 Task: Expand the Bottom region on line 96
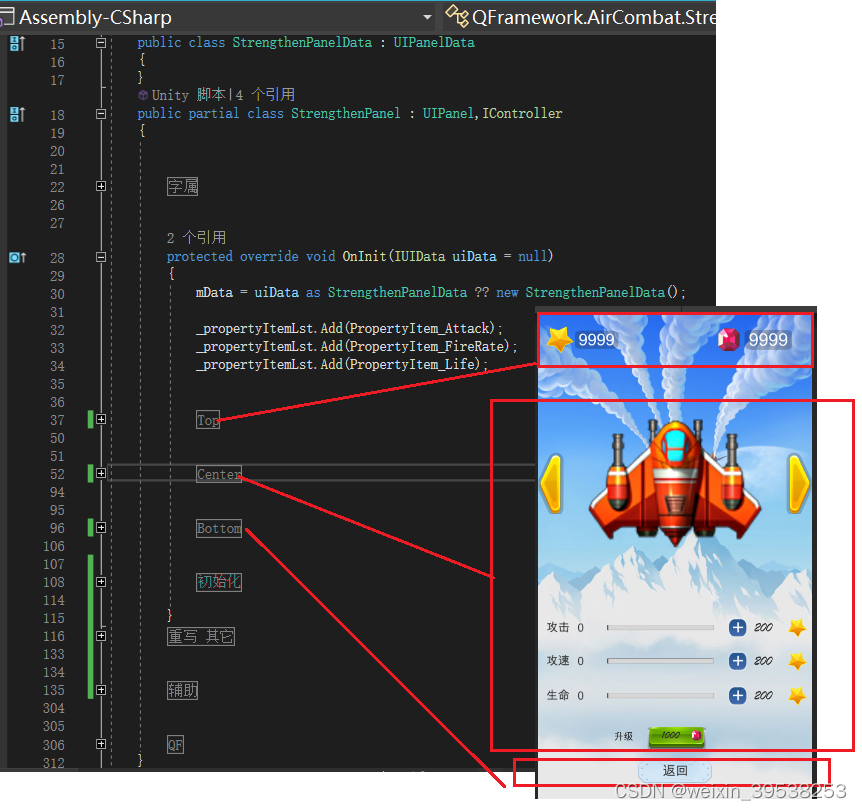coord(101,528)
